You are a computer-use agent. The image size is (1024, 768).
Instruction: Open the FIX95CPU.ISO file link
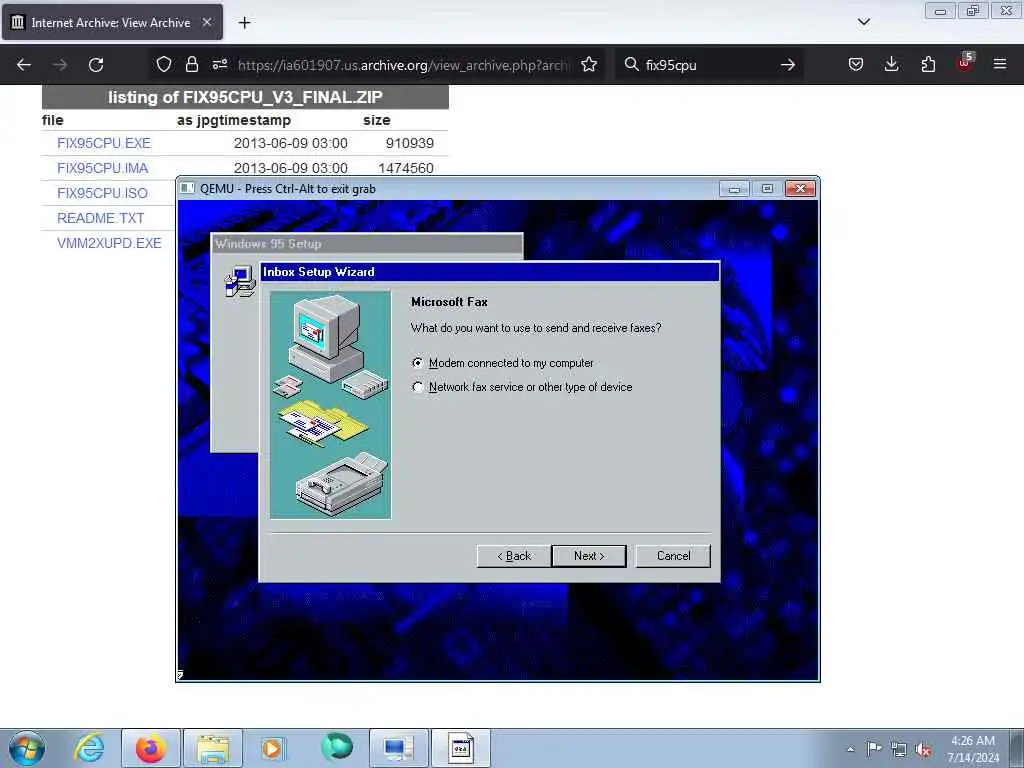(103, 193)
